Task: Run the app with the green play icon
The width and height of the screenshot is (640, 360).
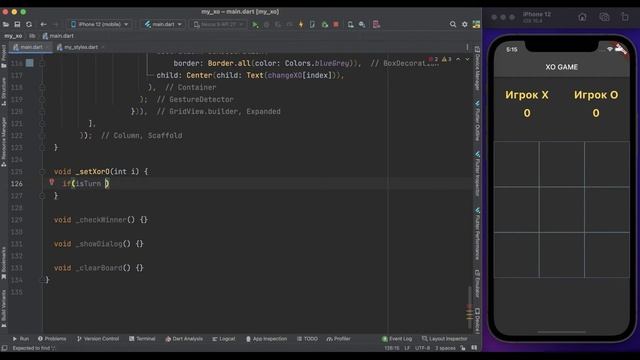Action: click(255, 24)
